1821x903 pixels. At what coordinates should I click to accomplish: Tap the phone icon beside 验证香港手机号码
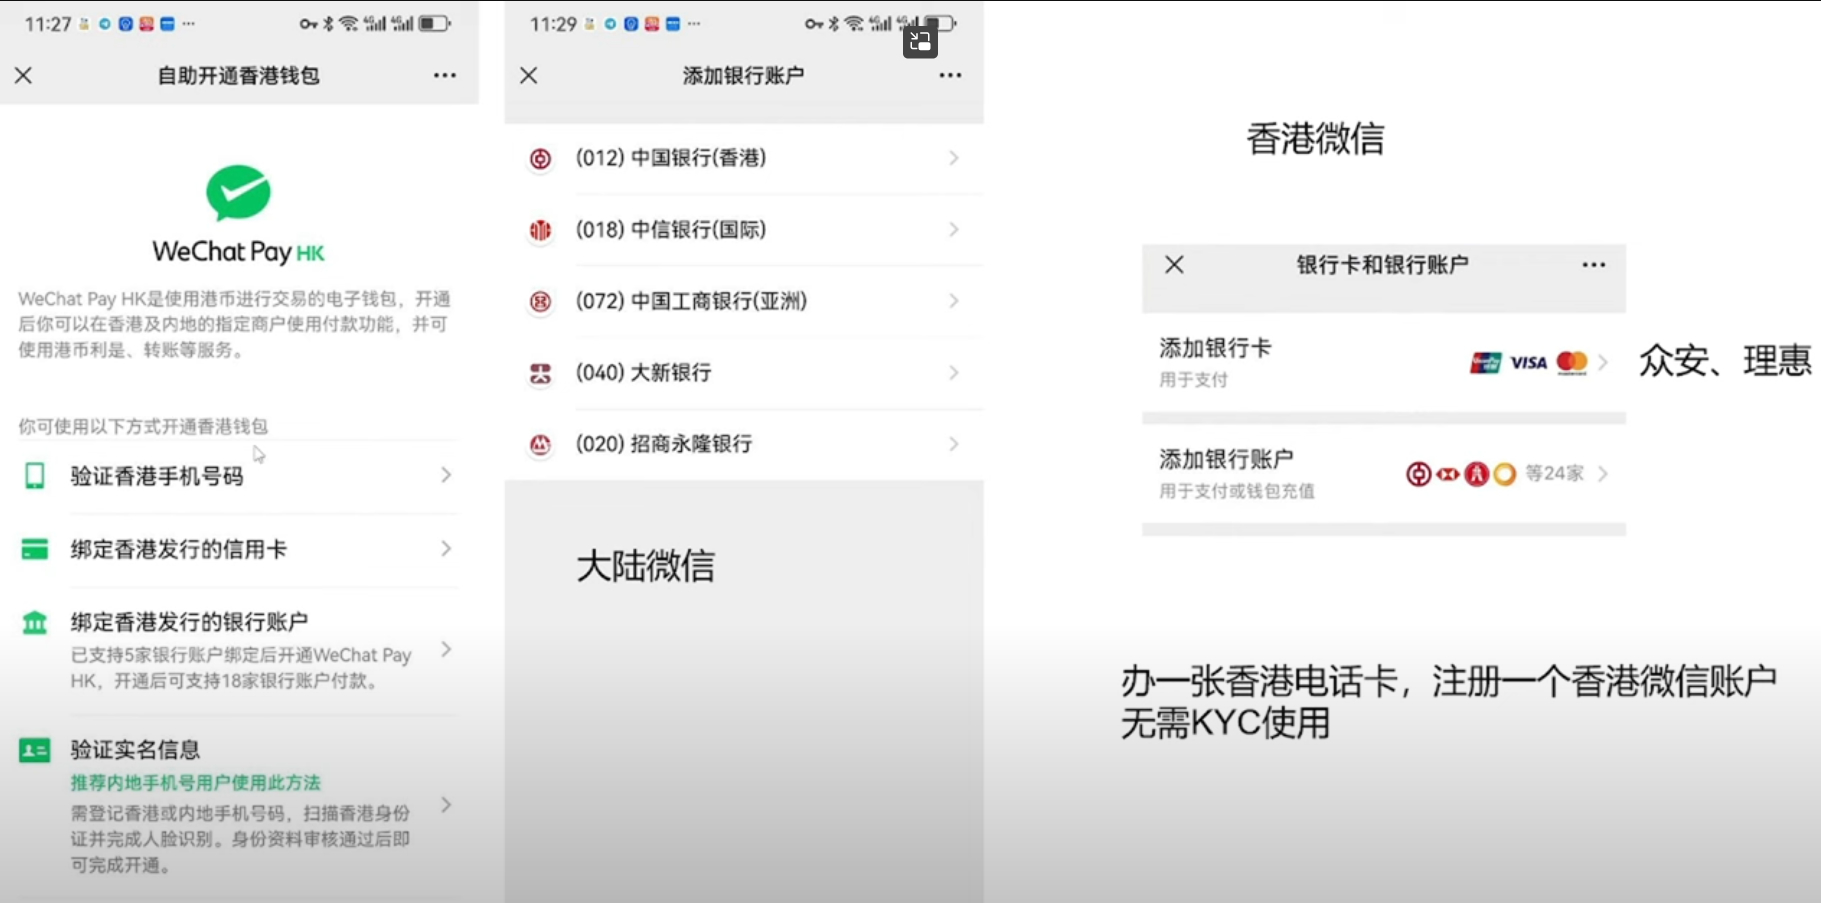(x=34, y=475)
